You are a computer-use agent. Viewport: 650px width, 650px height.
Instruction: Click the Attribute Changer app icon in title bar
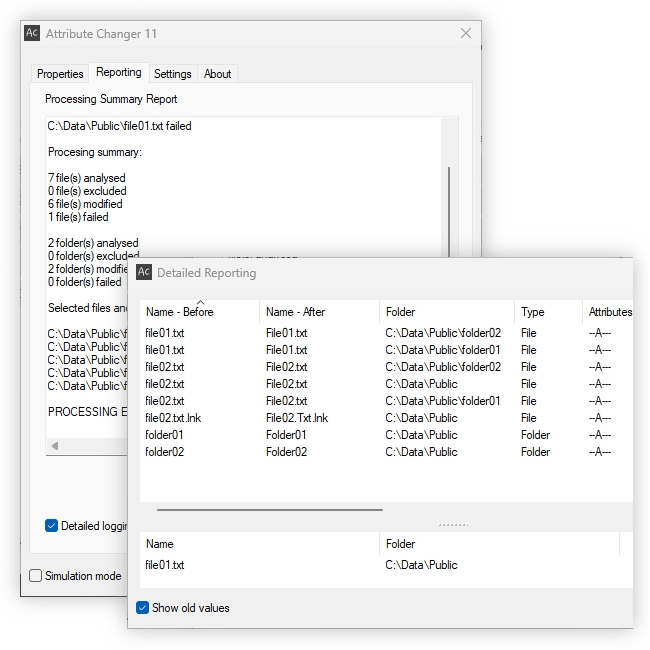point(32,33)
